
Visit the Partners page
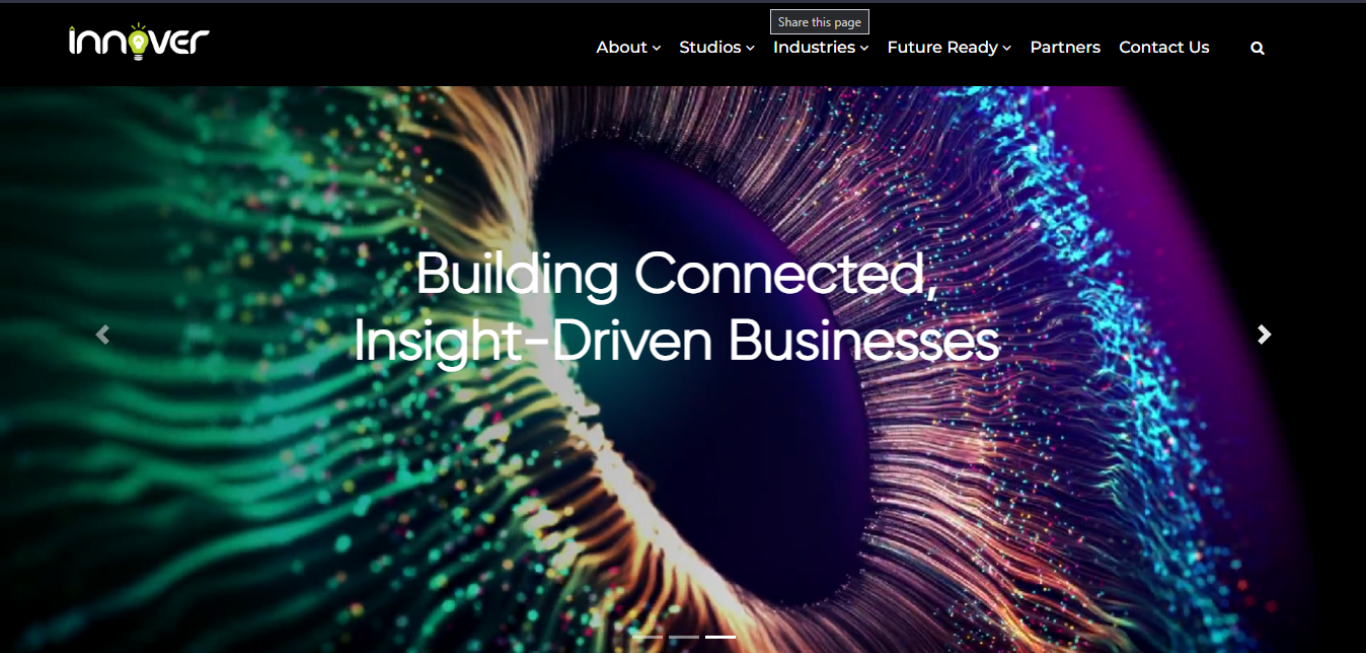[x=1065, y=47]
